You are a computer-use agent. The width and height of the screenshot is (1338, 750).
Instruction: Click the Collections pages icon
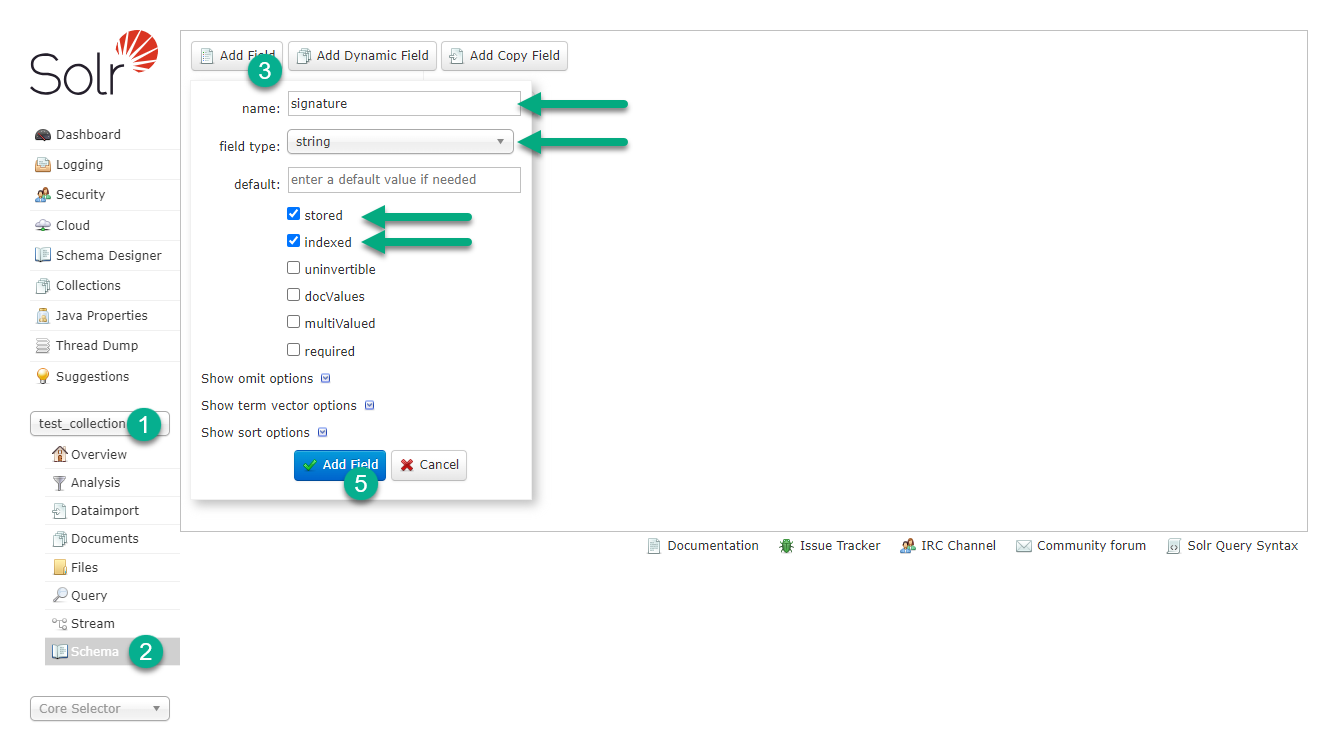click(42, 286)
